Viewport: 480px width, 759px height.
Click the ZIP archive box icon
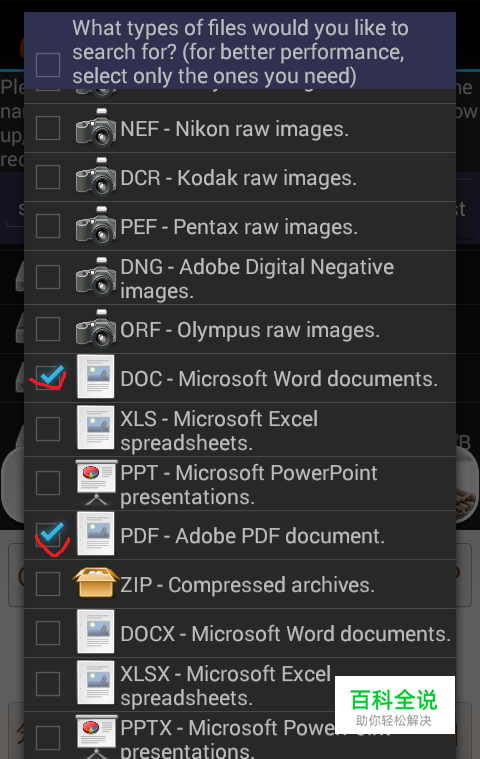pos(96,583)
